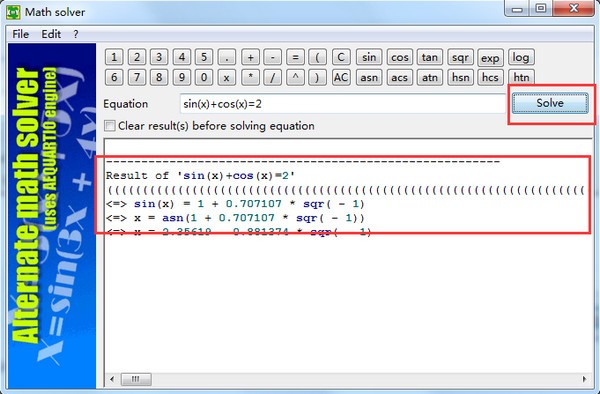Click the digit 7 keypad button
The height and width of the screenshot is (394, 600).
[x=137, y=77]
